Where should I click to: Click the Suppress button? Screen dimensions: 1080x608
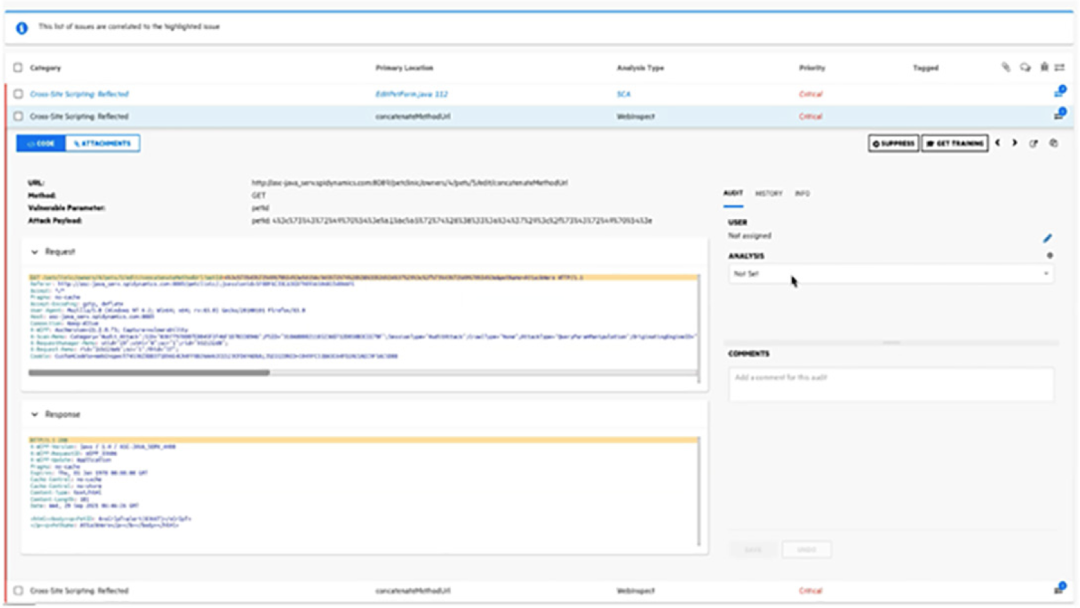[893, 143]
